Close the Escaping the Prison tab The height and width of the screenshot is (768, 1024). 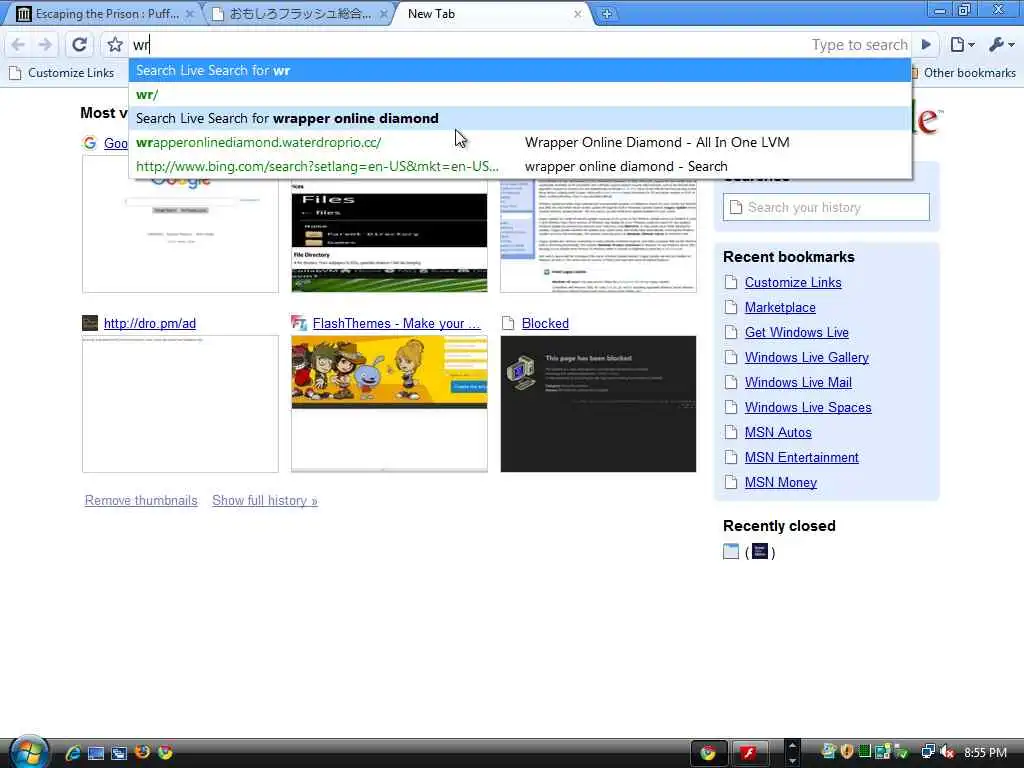189,14
